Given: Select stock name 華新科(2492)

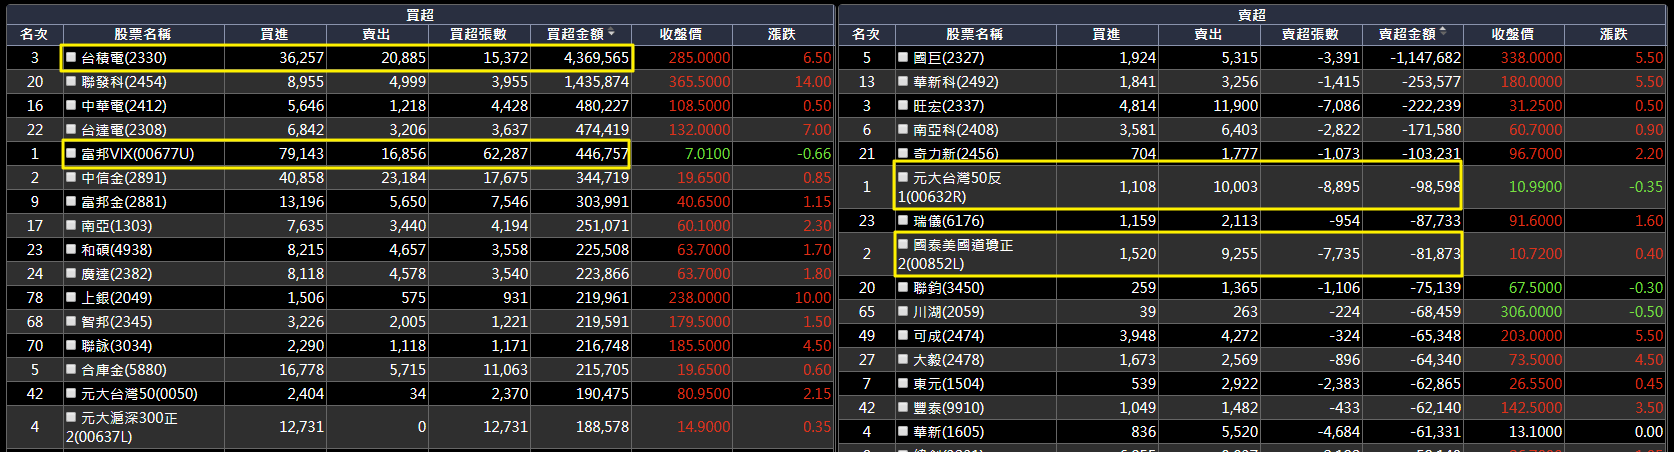Looking at the screenshot, I should (x=956, y=82).
